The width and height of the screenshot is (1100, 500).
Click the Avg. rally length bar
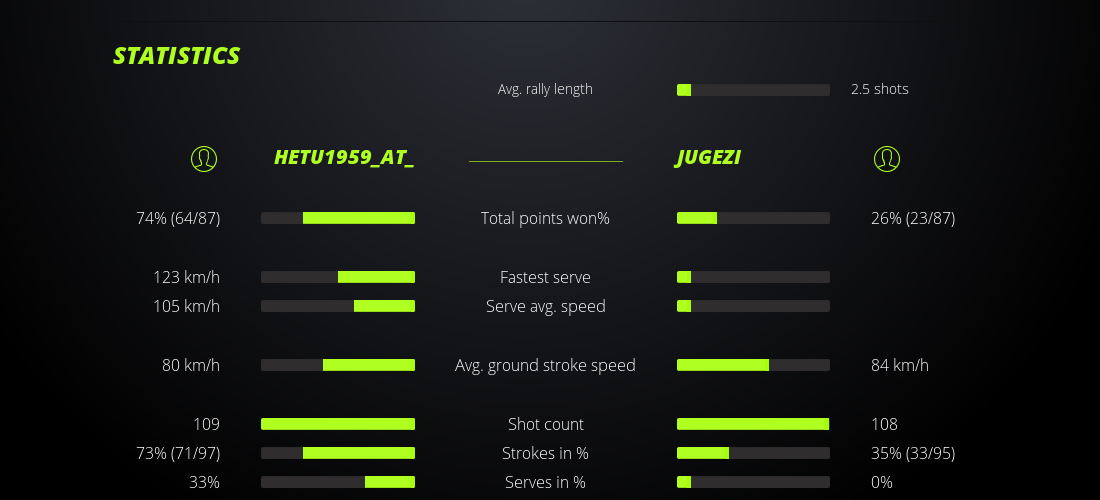(x=753, y=90)
